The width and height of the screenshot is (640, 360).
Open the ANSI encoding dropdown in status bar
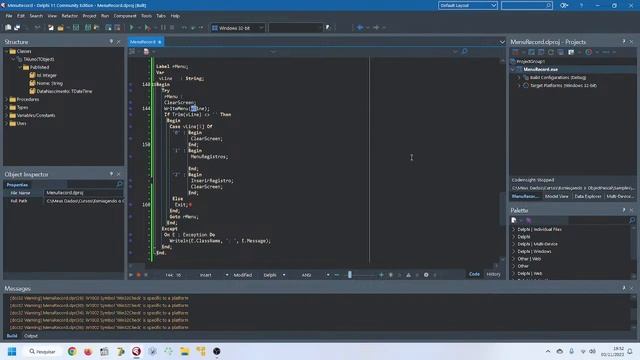click(328, 275)
